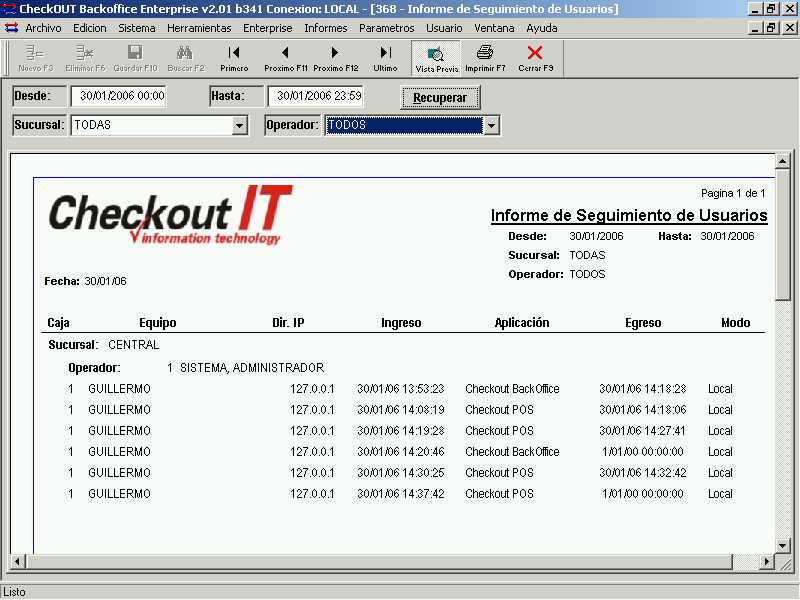Image resolution: width=800 pixels, height=600 pixels.
Task: Print the report with Imprimir F7
Action: pyautogui.click(x=485, y=58)
